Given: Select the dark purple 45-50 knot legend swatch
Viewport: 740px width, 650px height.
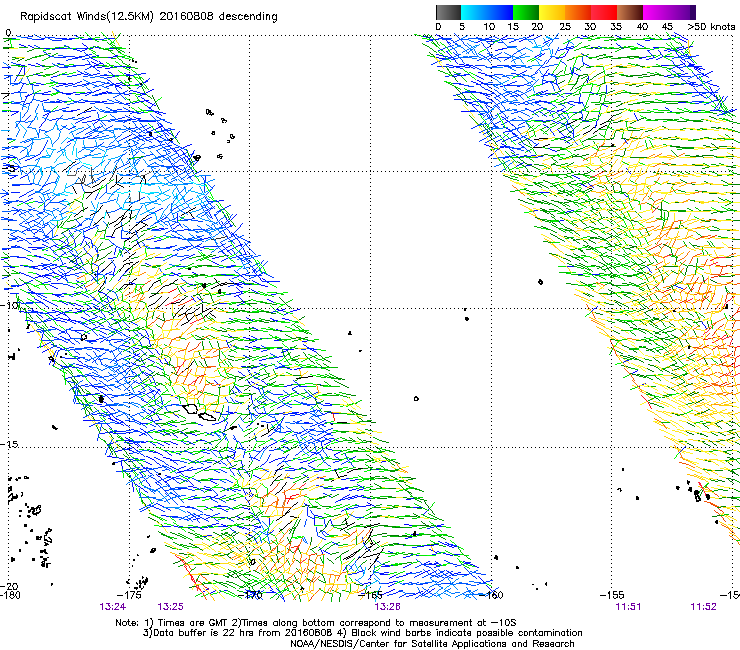Looking at the screenshot, I should (682, 12).
